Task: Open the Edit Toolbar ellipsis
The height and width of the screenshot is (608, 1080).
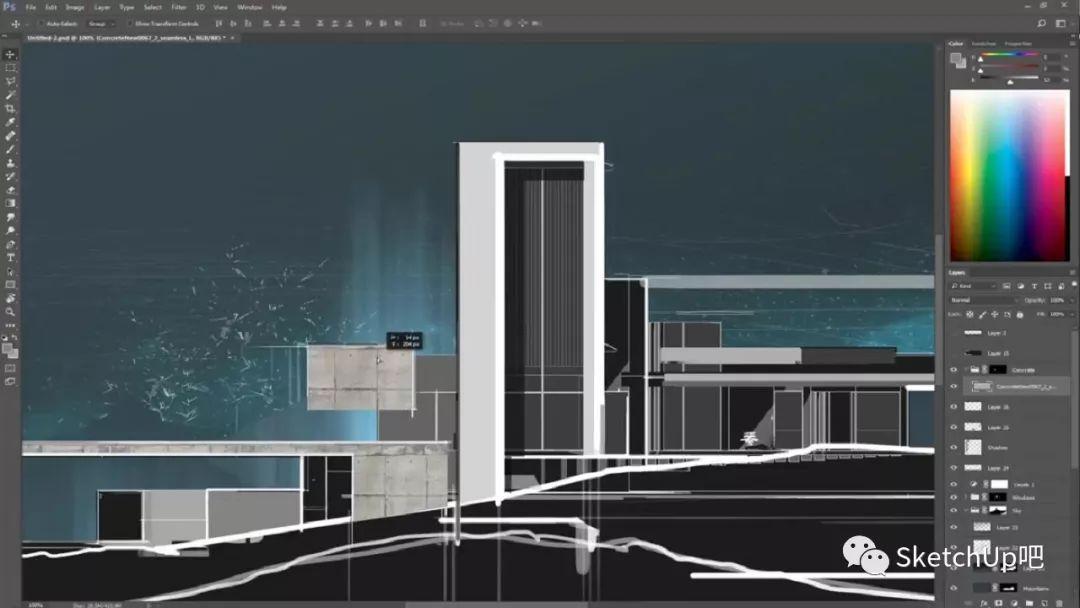Action: tap(10, 325)
